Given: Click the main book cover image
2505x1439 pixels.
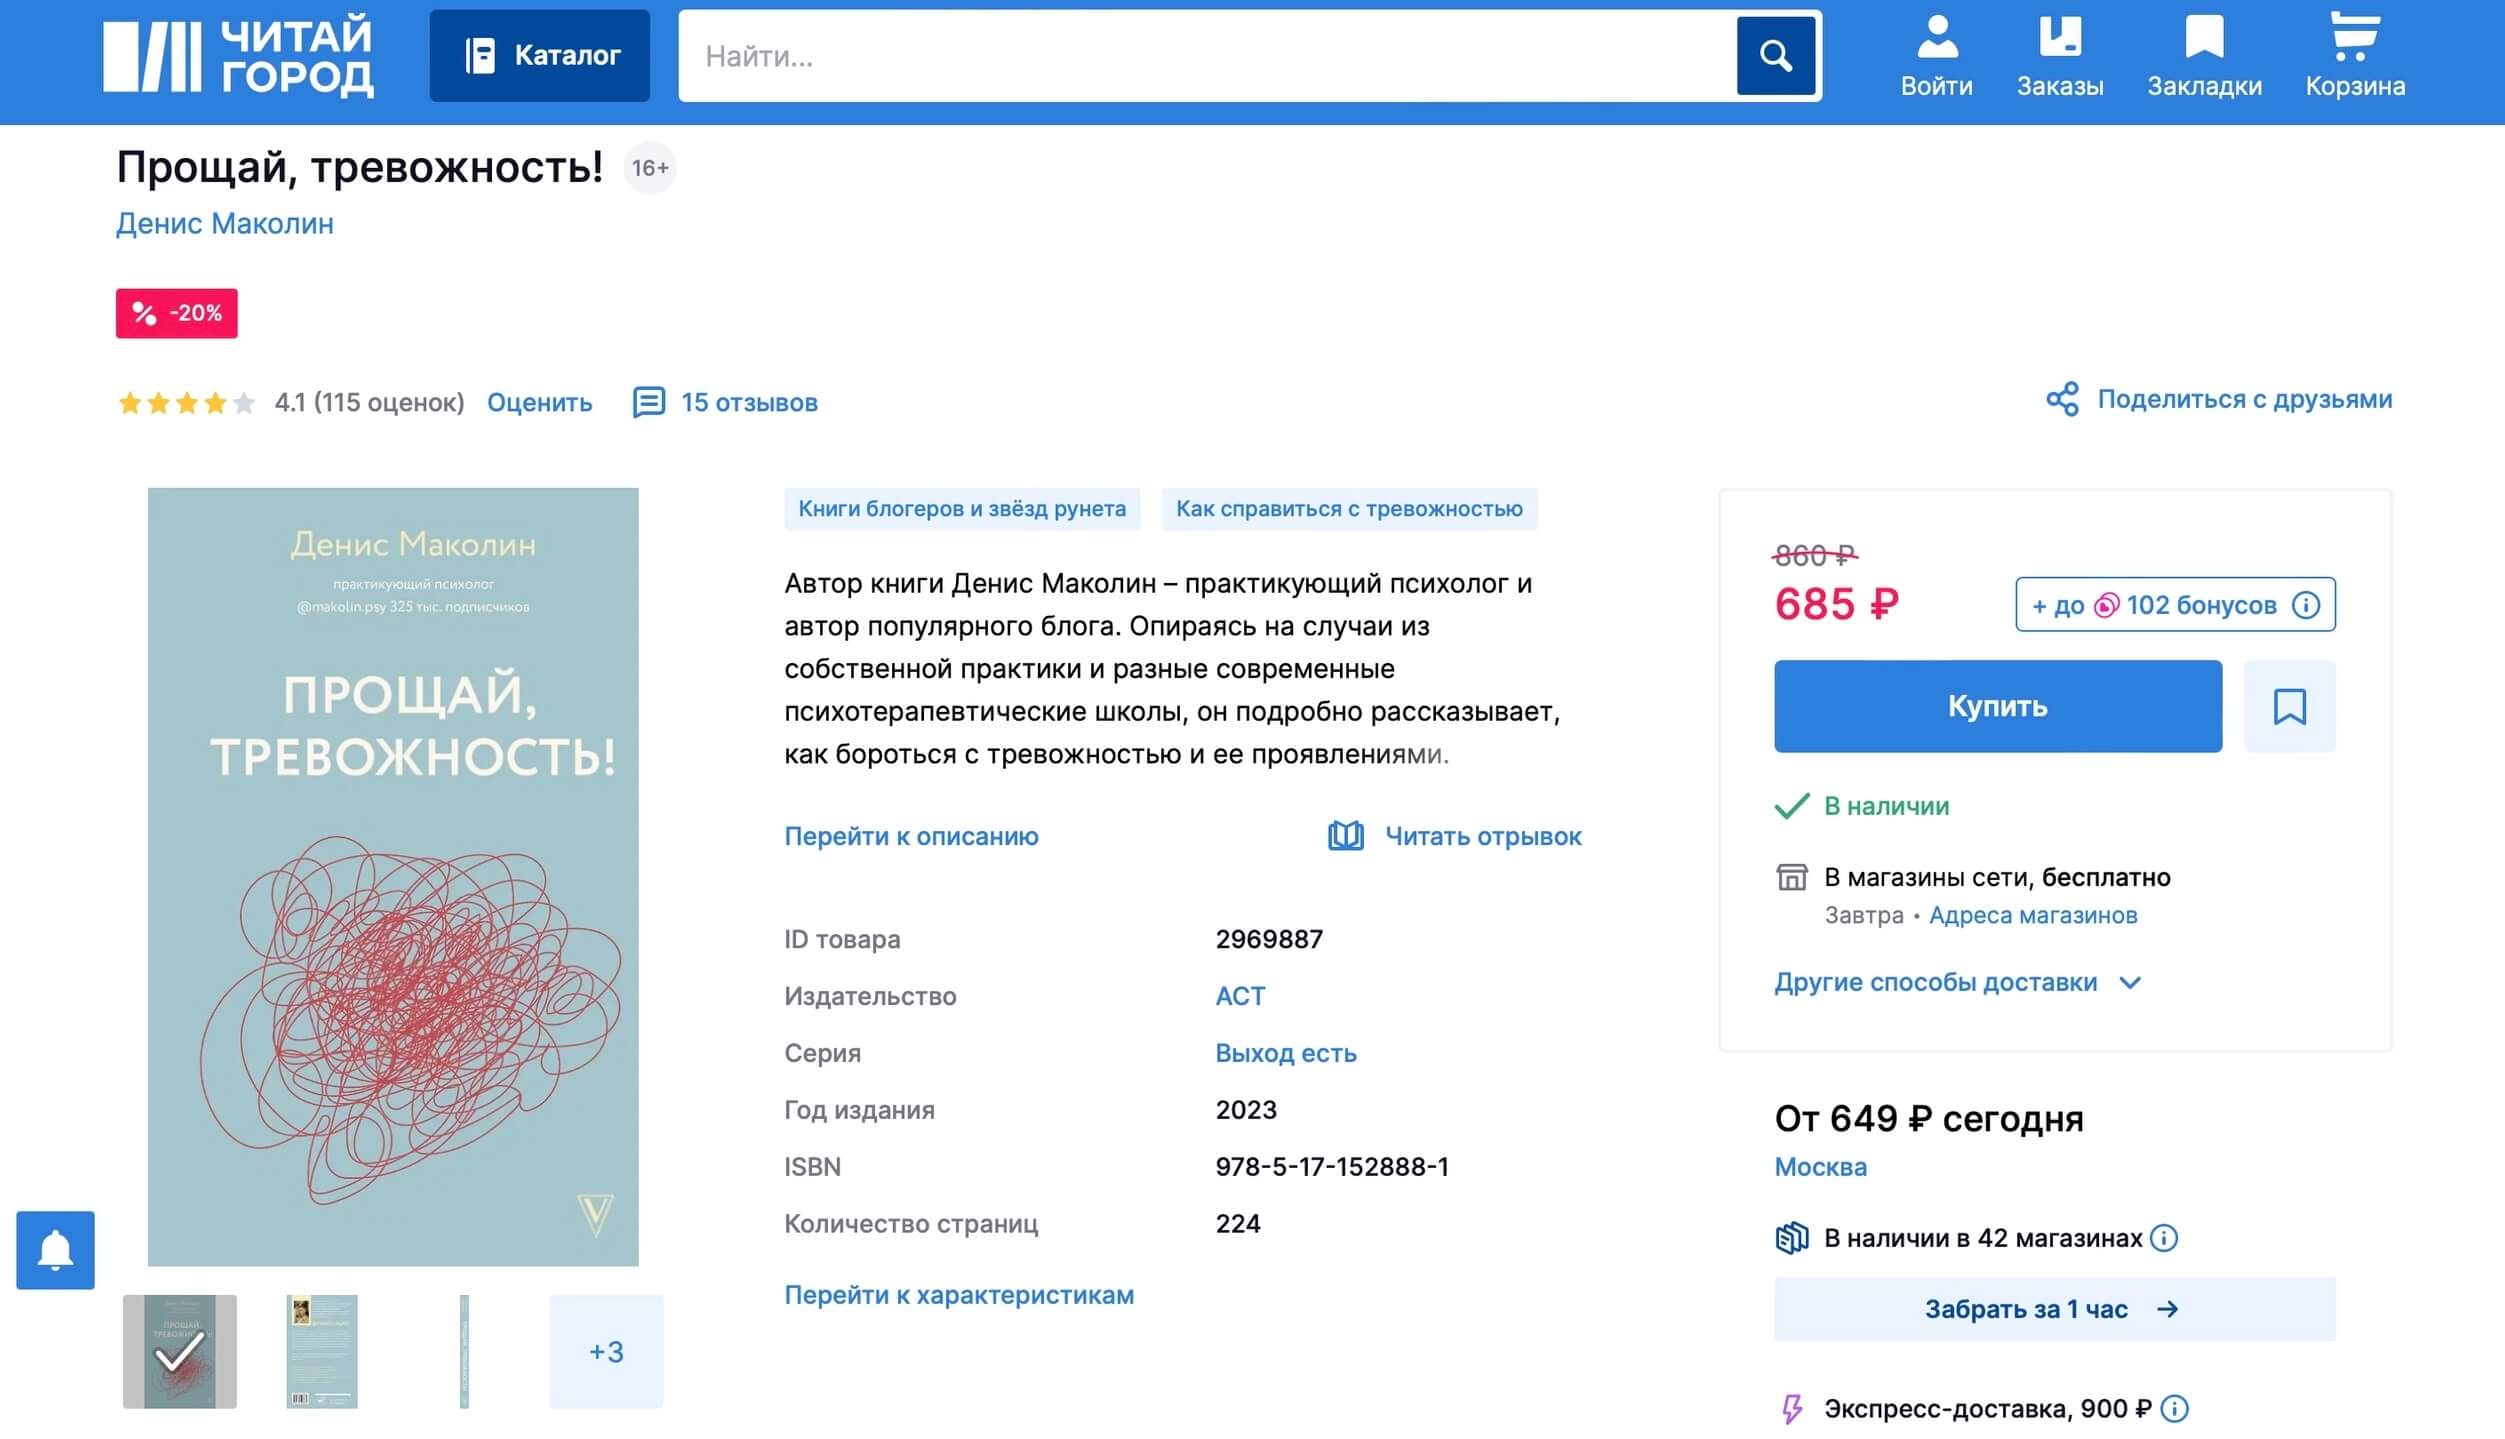Looking at the screenshot, I should tap(393, 877).
